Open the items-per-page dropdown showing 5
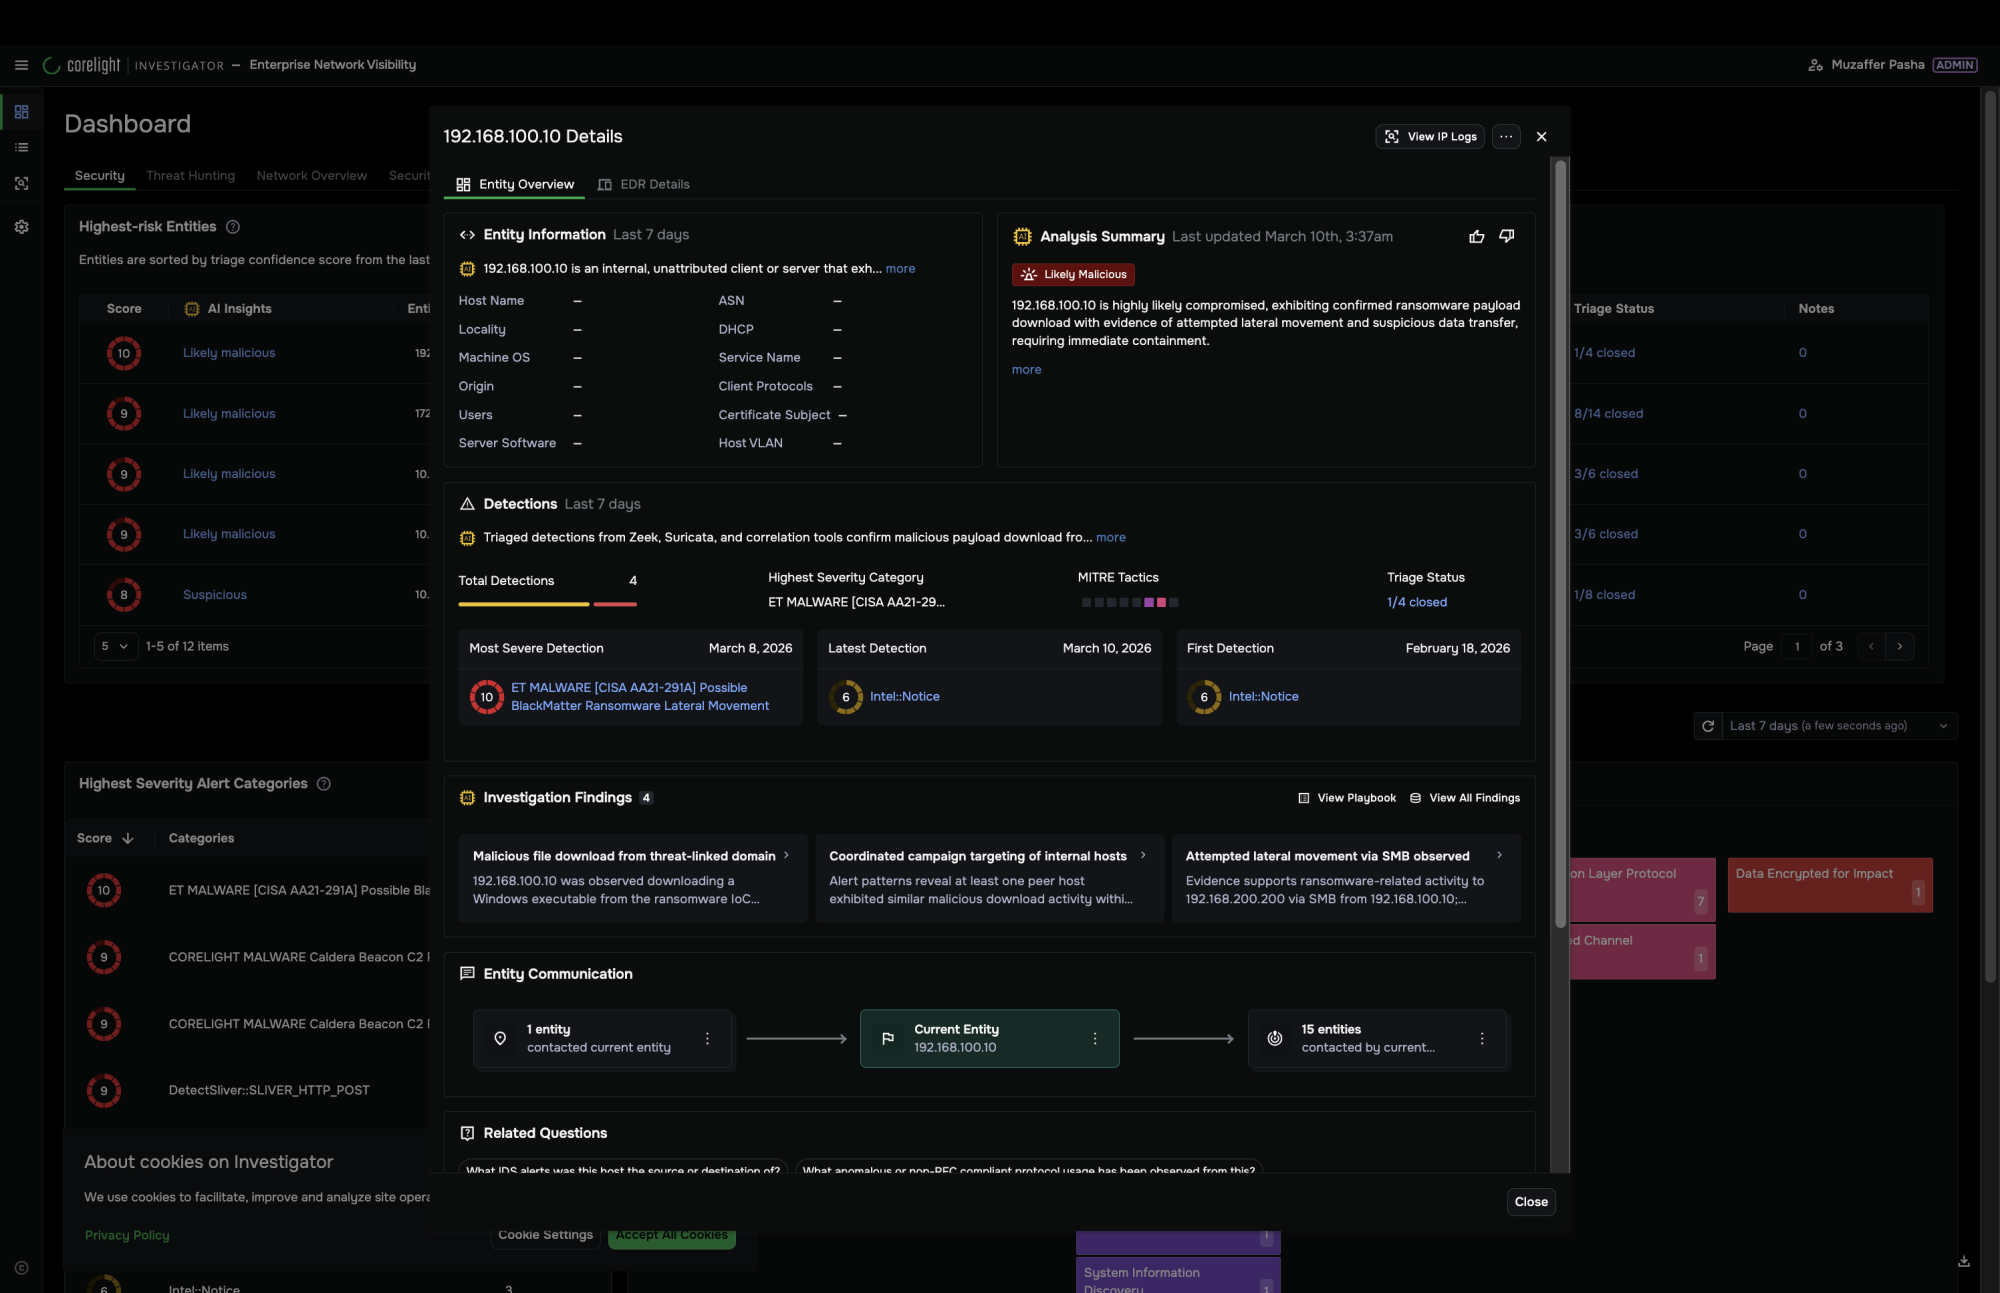 [x=115, y=647]
